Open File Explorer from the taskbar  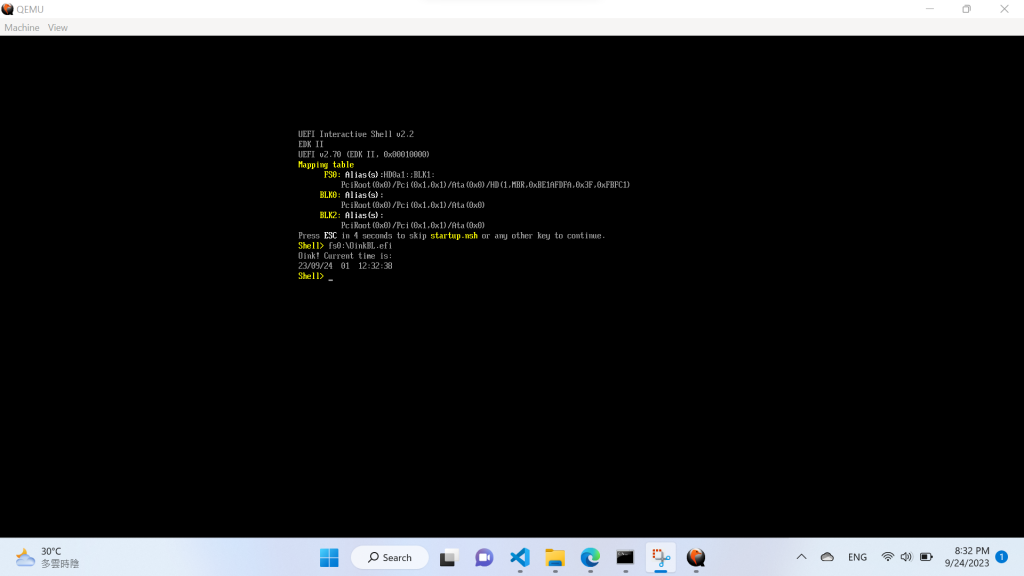pos(555,558)
